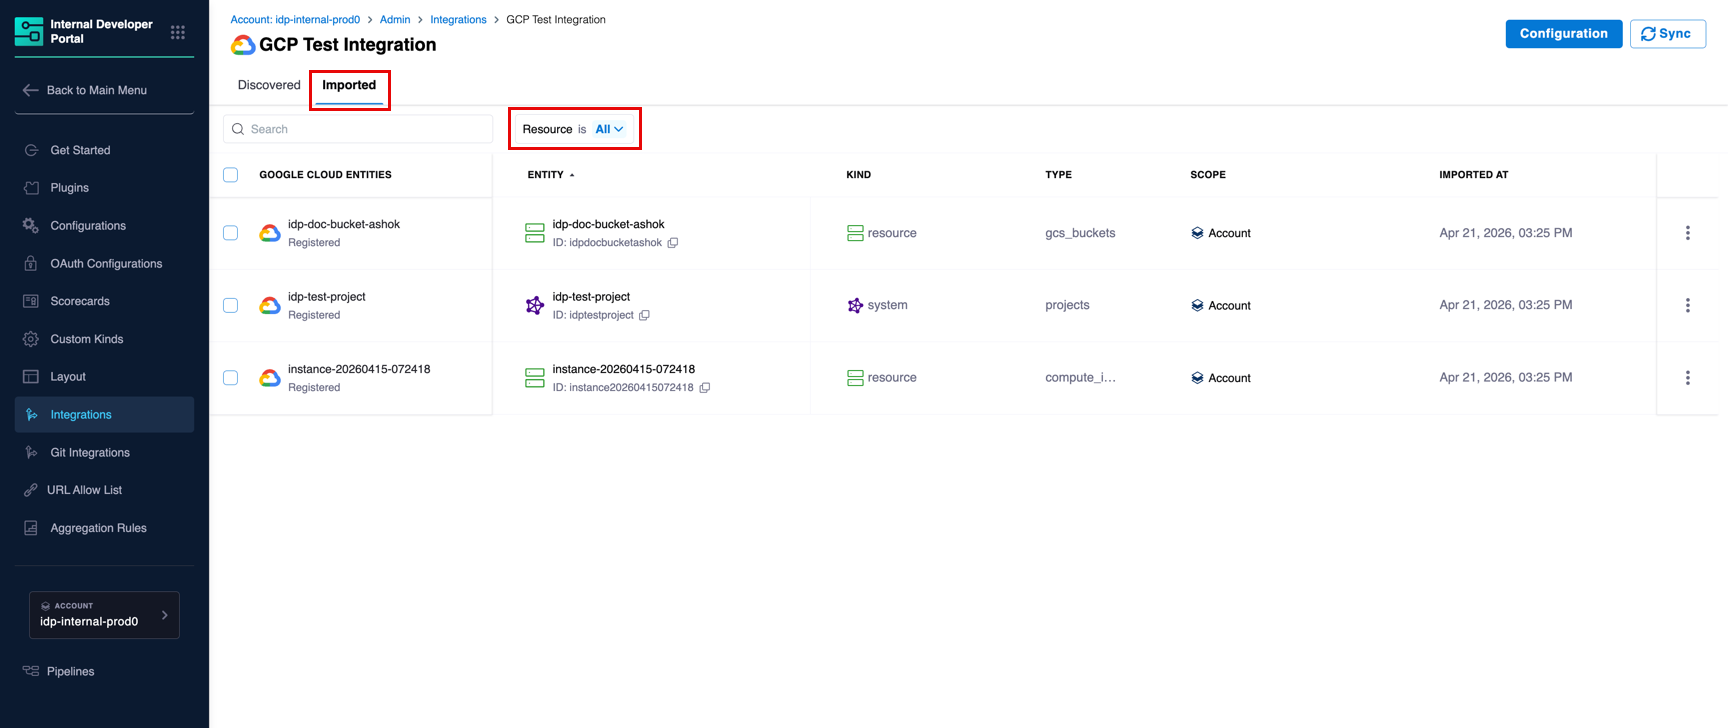
Task: Follow the Admin breadcrumb link
Action: pyautogui.click(x=395, y=20)
